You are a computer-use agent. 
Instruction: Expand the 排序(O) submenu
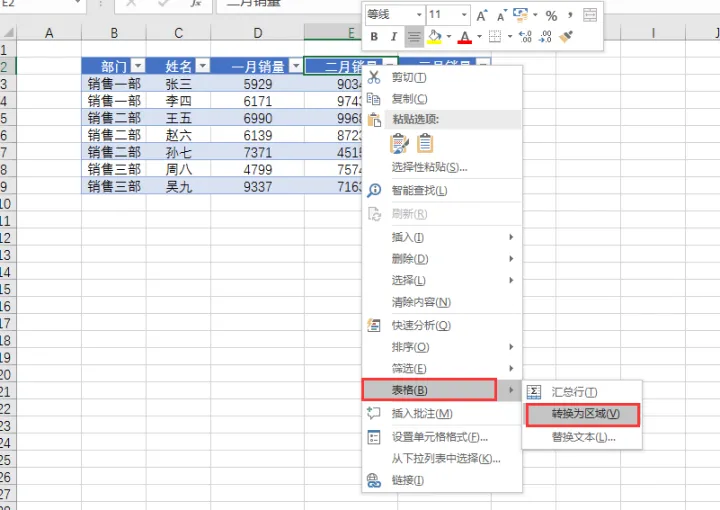[x=442, y=347]
